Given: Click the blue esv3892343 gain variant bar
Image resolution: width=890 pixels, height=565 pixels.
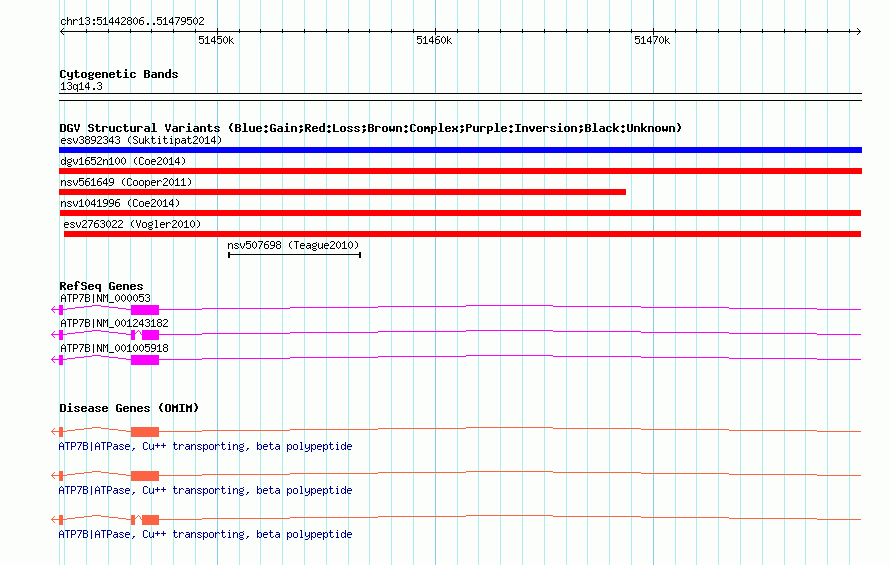Looking at the screenshot, I should coord(460,150).
